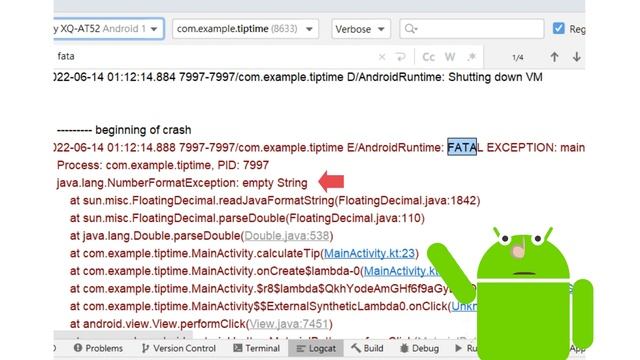Open the com.example.tiptime process dropdown
Image resolution: width=640 pixels, height=360 pixels.
245,29
